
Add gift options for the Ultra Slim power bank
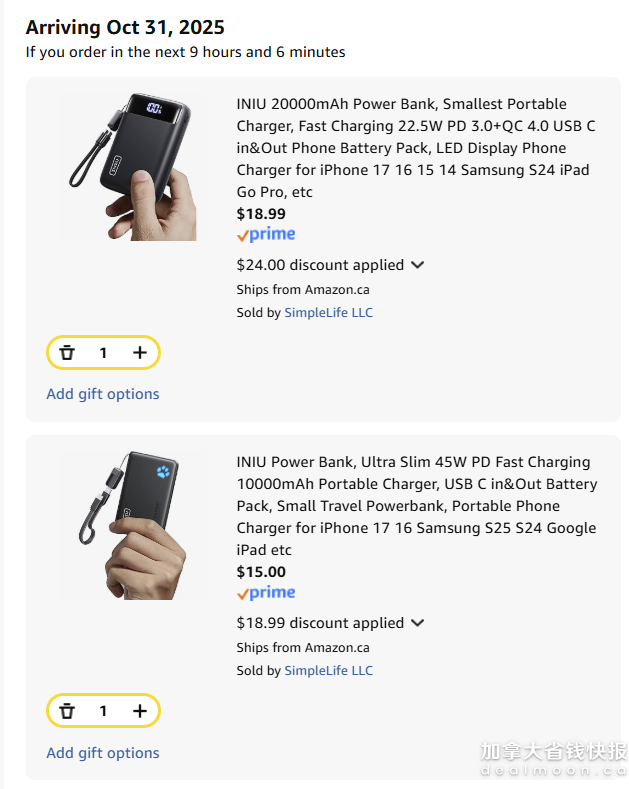(103, 753)
